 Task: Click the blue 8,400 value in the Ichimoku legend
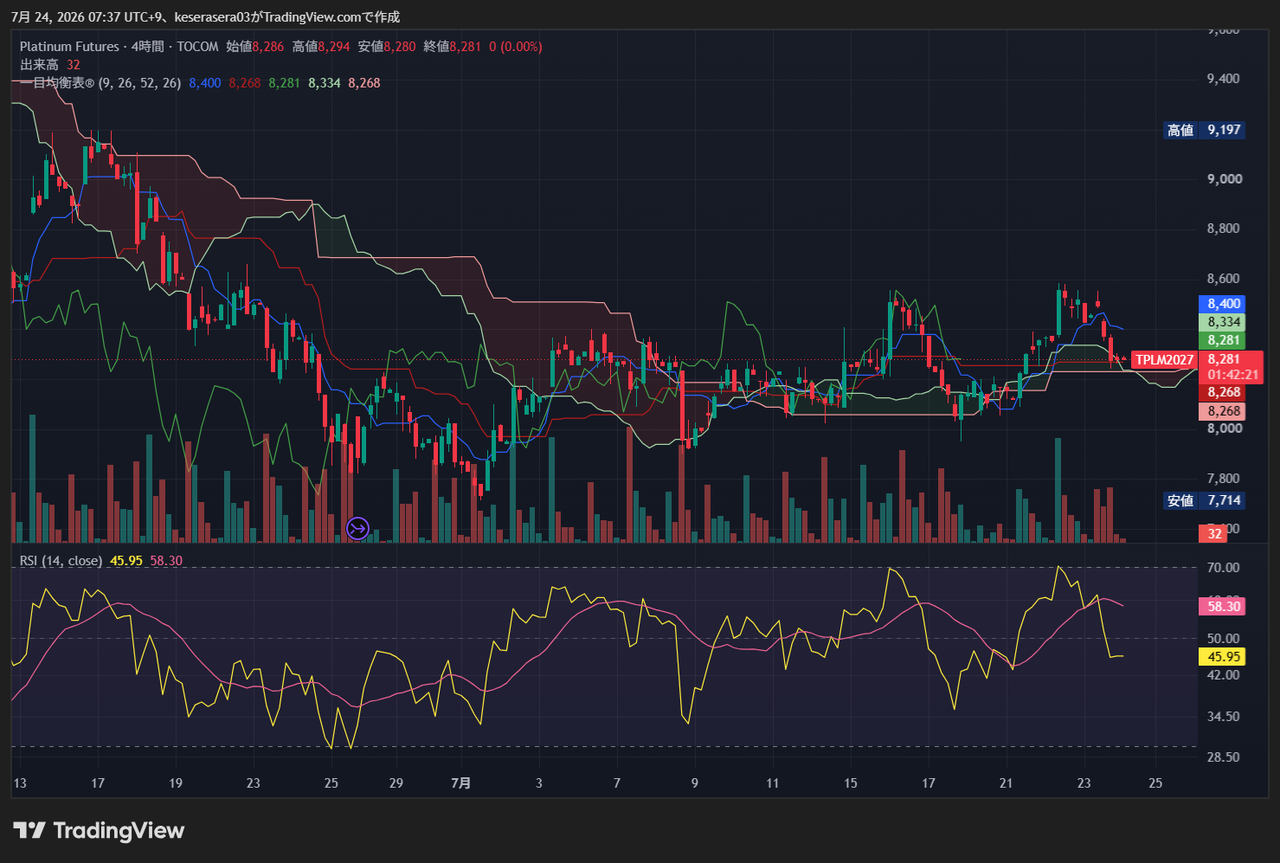[204, 83]
